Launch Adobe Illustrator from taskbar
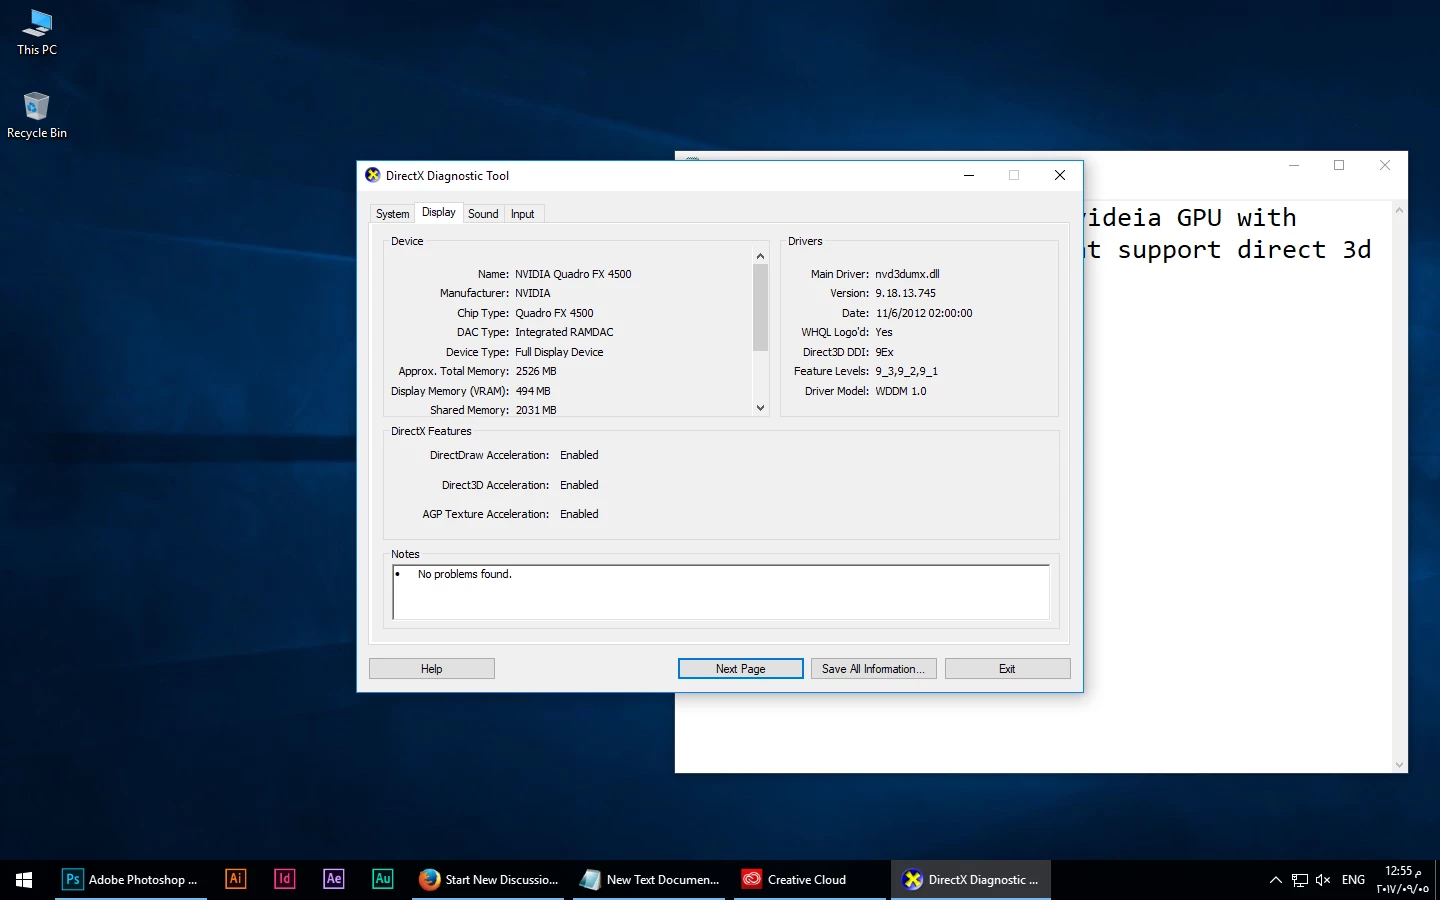This screenshot has width=1440, height=900. tap(236, 880)
